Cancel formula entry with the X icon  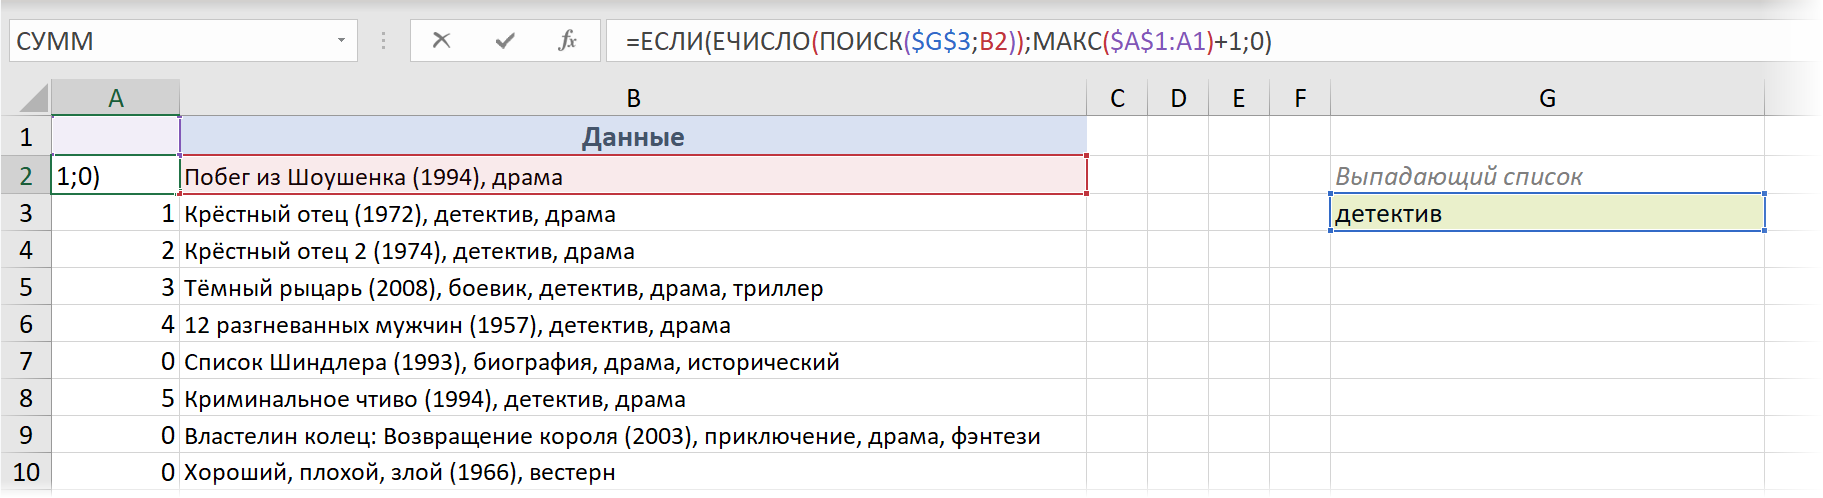[x=441, y=41]
